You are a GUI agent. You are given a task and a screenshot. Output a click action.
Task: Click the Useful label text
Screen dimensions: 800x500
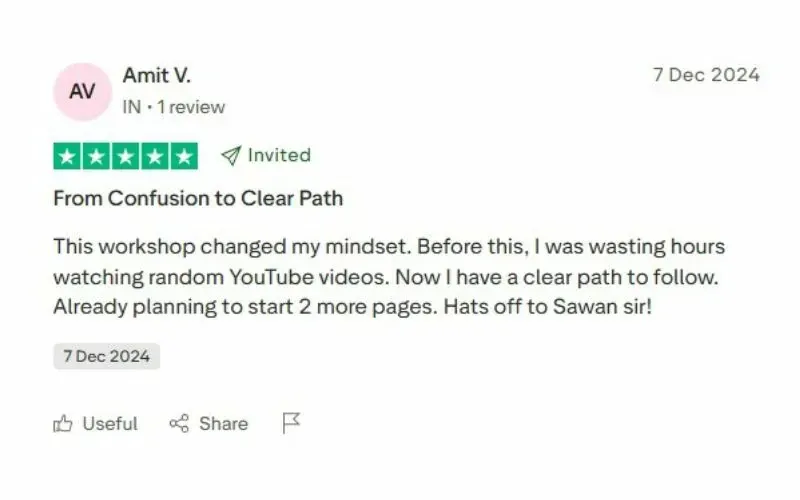pyautogui.click(x=110, y=424)
